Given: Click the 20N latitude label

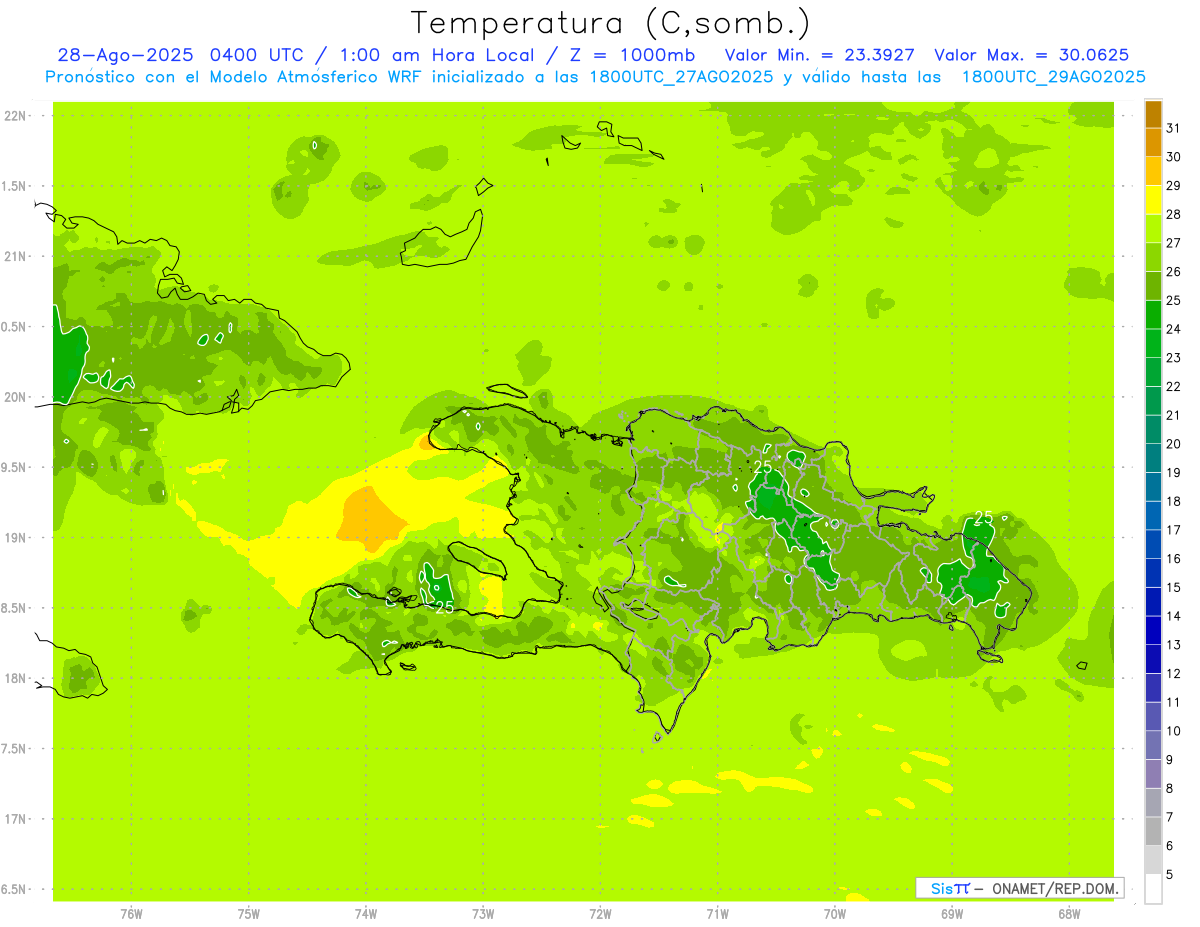Looking at the screenshot, I should [14, 397].
